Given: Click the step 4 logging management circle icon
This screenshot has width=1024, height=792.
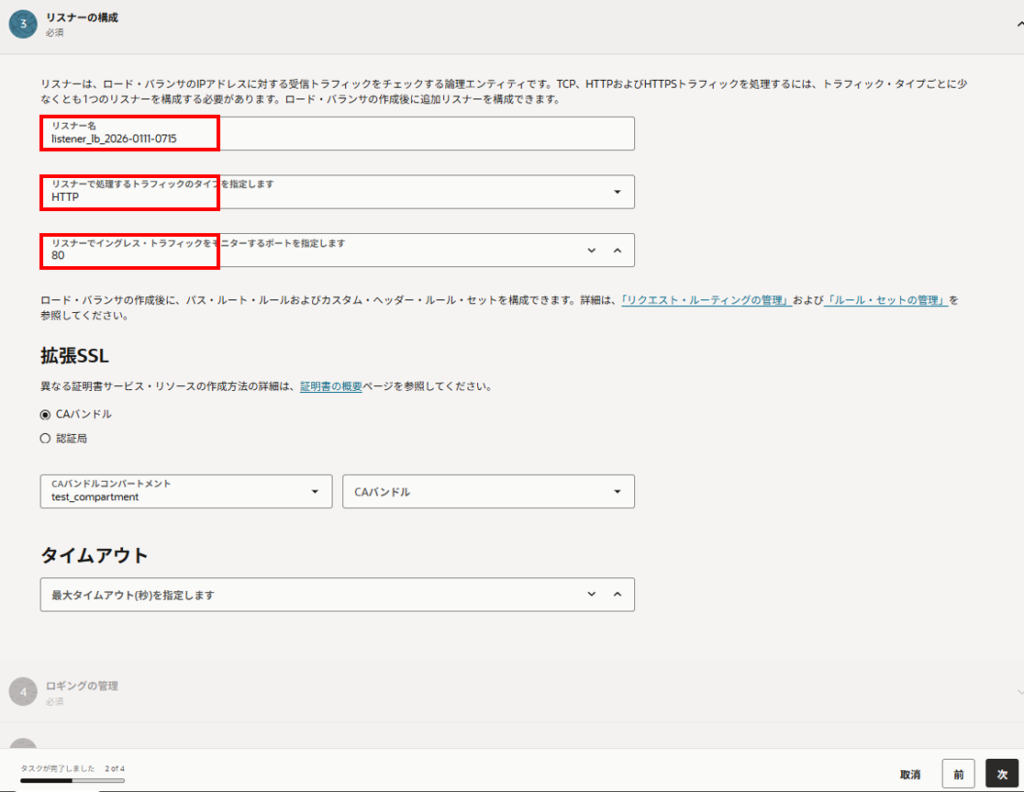Looking at the screenshot, I should click(x=23, y=691).
